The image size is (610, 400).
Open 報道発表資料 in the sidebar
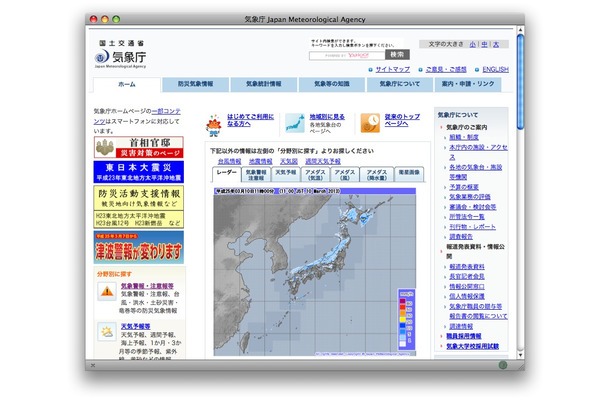pos(467,267)
